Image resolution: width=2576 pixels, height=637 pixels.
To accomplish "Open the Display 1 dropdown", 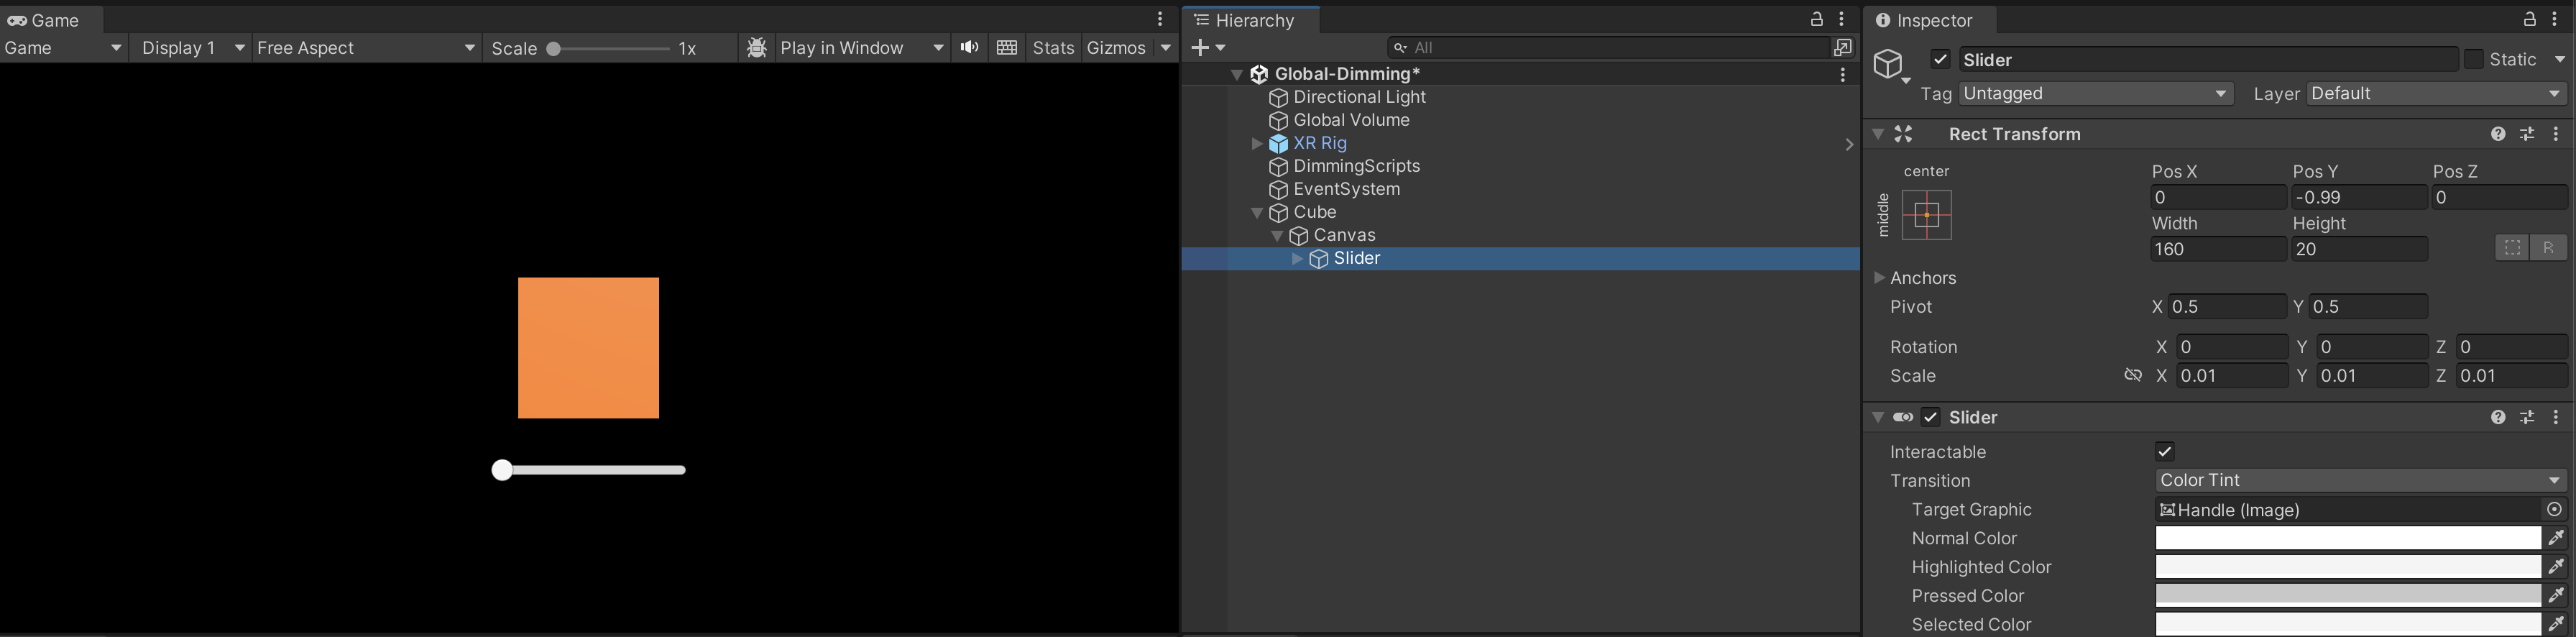I will (192, 48).
